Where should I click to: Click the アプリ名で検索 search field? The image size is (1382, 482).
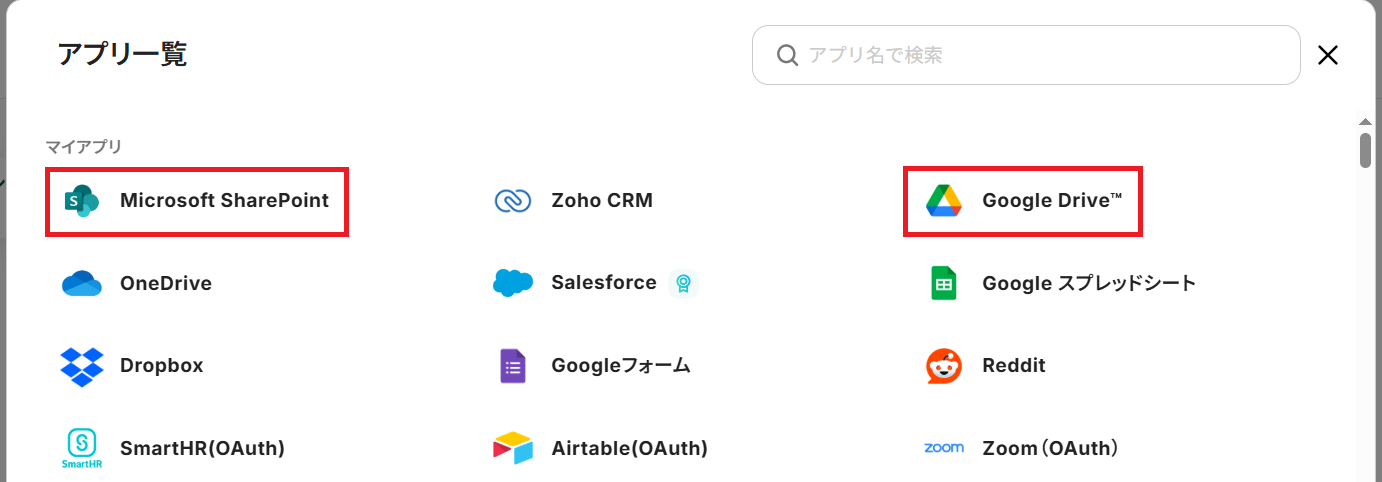coord(1040,55)
